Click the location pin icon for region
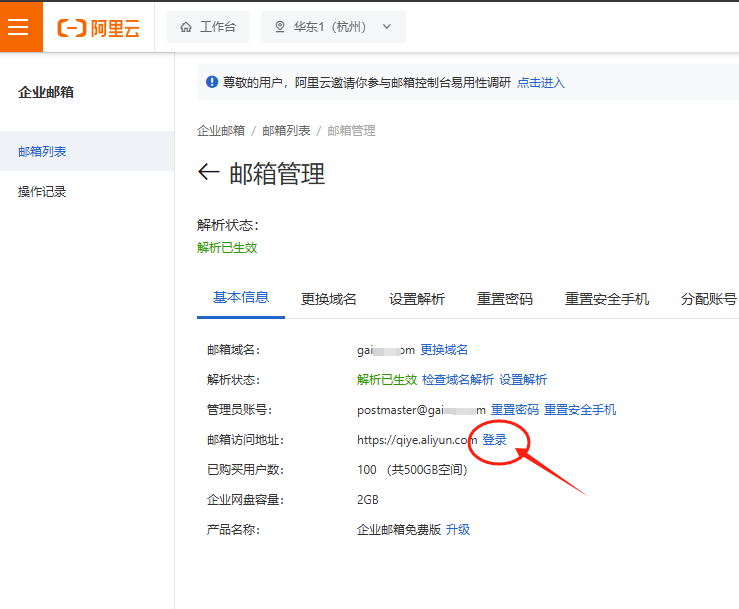Screen dimensions: 739x609 tap(279, 27)
